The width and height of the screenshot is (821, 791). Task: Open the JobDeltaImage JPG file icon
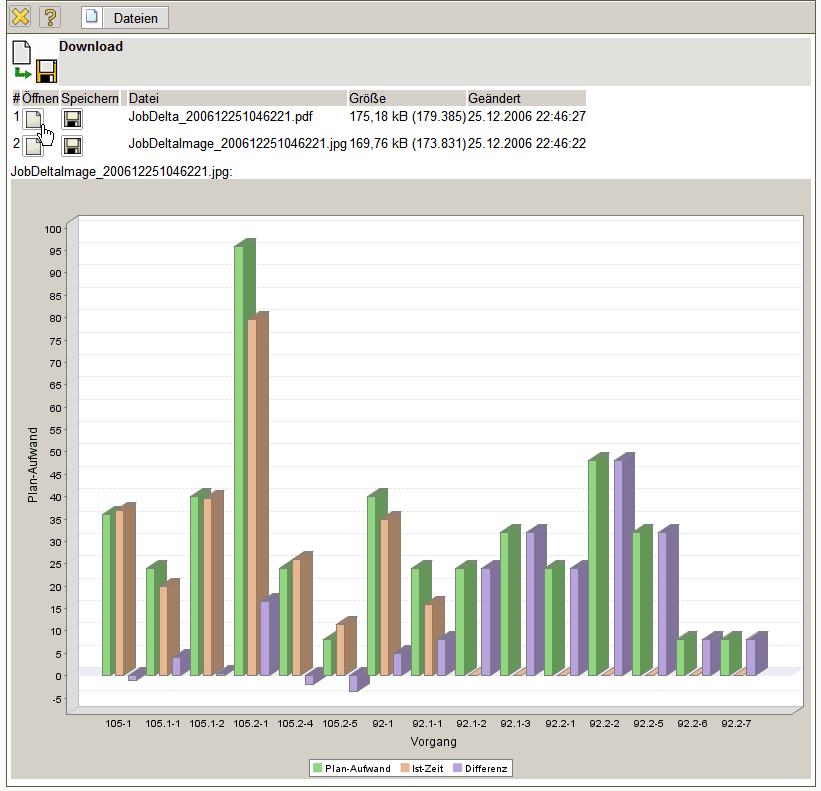[x=34, y=146]
